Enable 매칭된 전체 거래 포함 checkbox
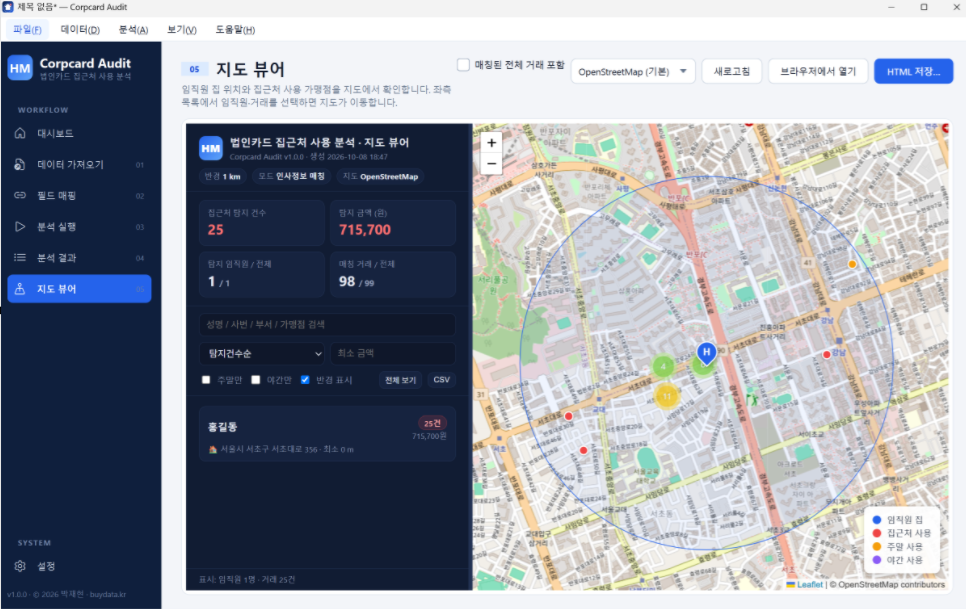 pos(463,65)
